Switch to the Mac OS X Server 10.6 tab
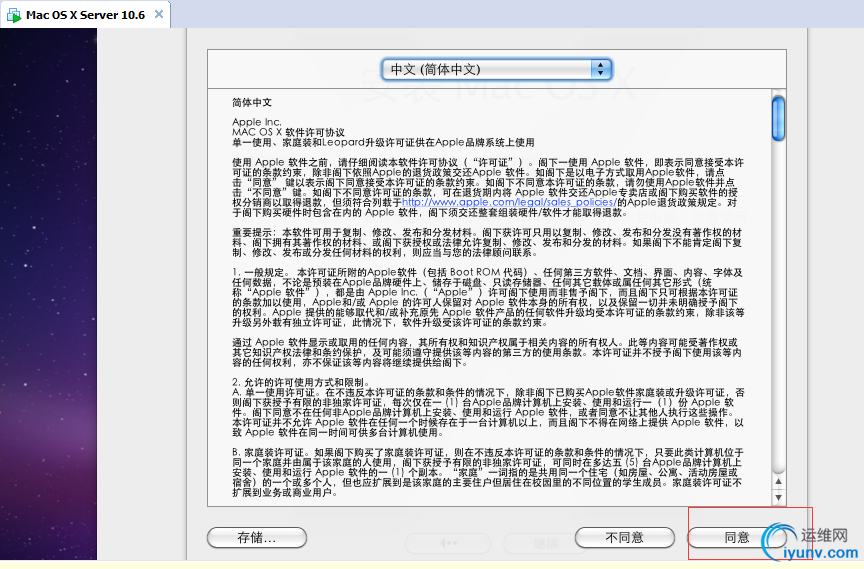 coord(85,15)
